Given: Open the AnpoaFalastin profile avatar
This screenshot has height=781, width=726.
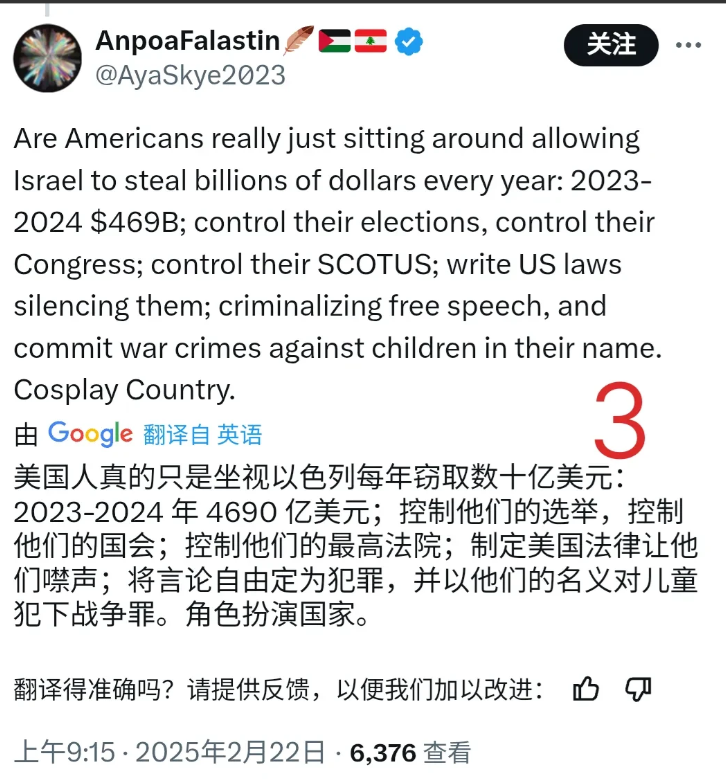Looking at the screenshot, I should click(x=47, y=58).
